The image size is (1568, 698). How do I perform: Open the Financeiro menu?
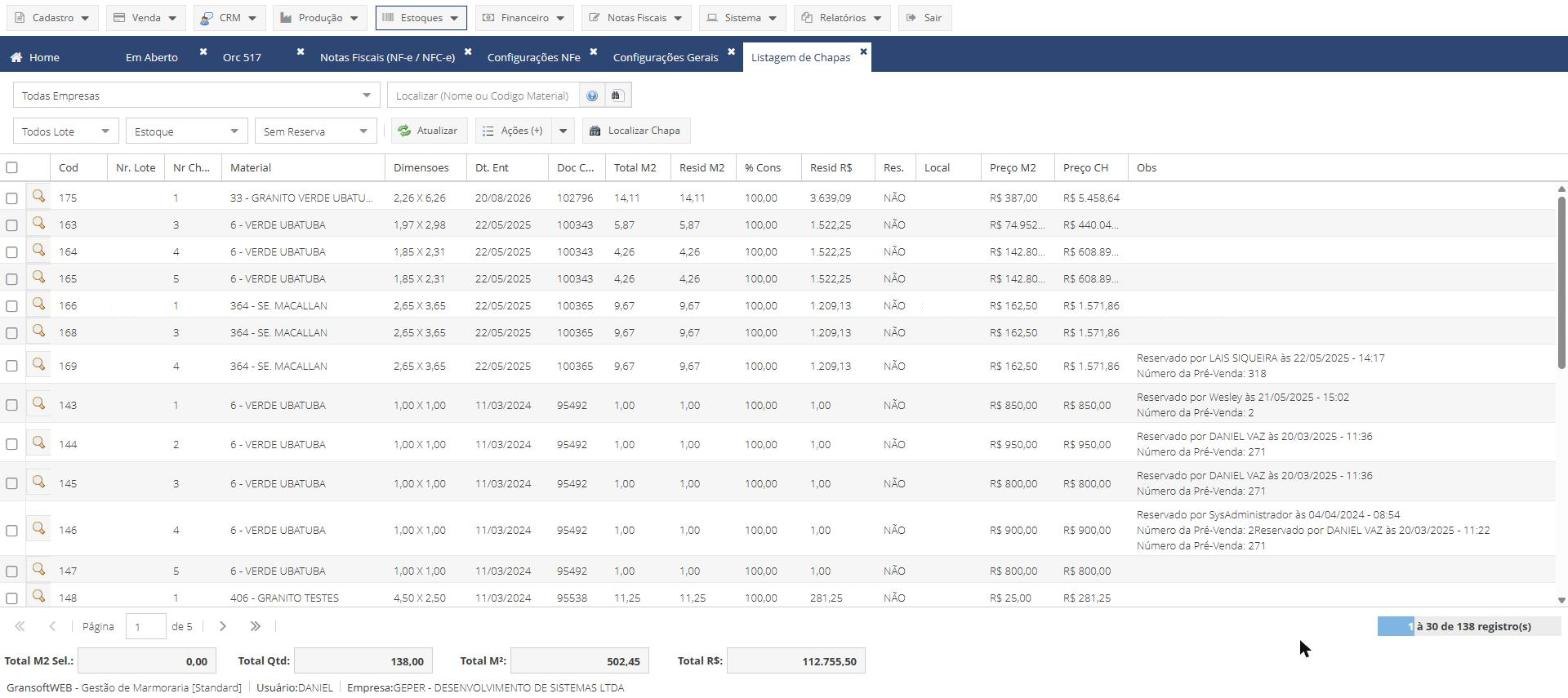(x=523, y=17)
